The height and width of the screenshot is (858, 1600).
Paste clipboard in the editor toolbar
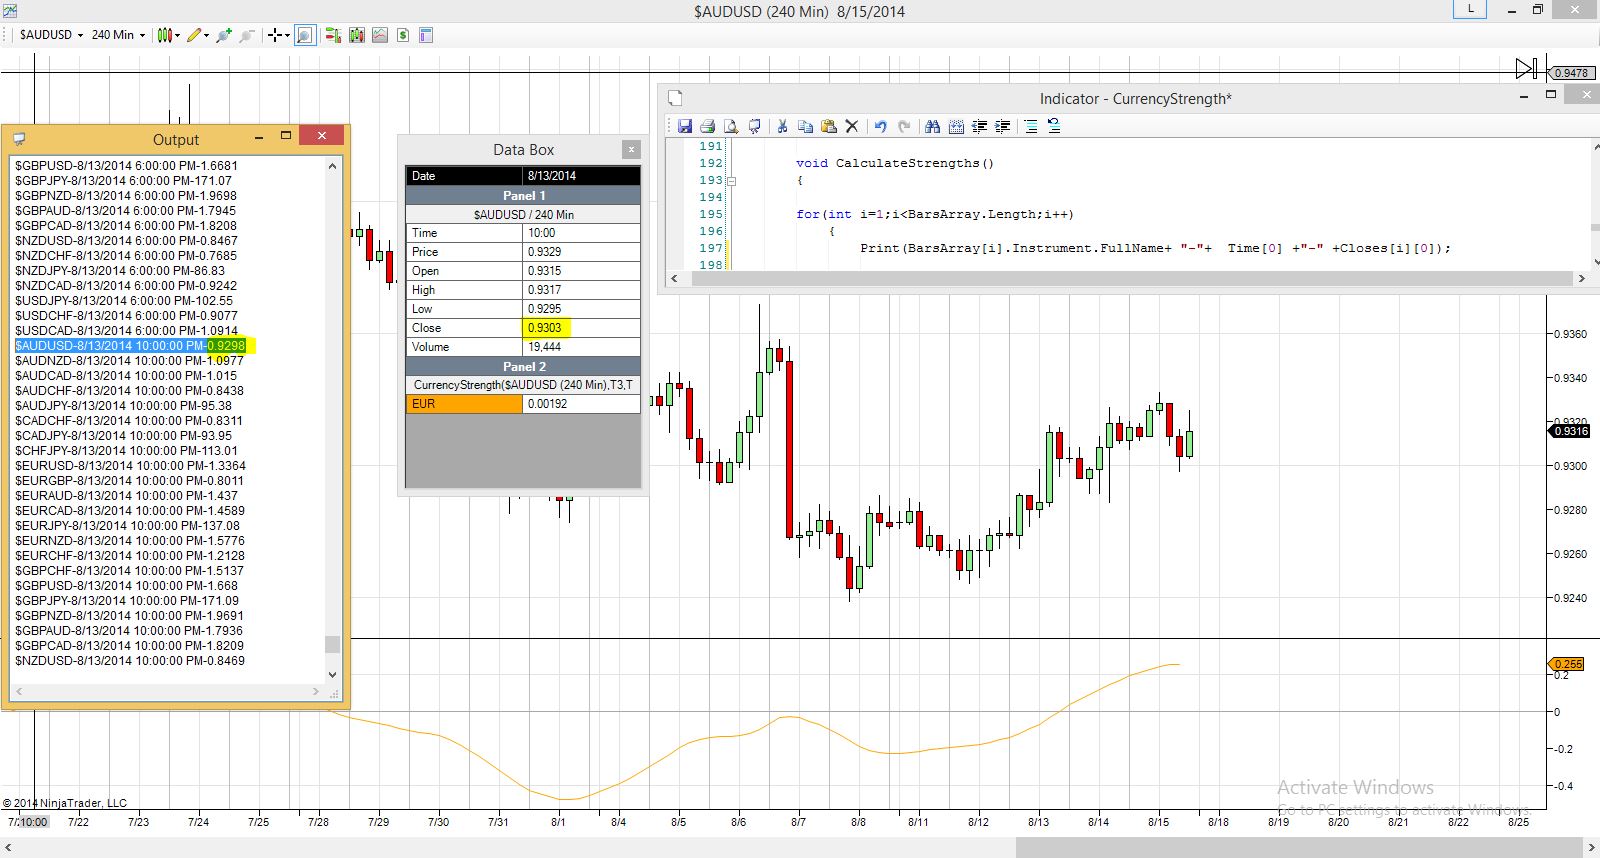828,126
